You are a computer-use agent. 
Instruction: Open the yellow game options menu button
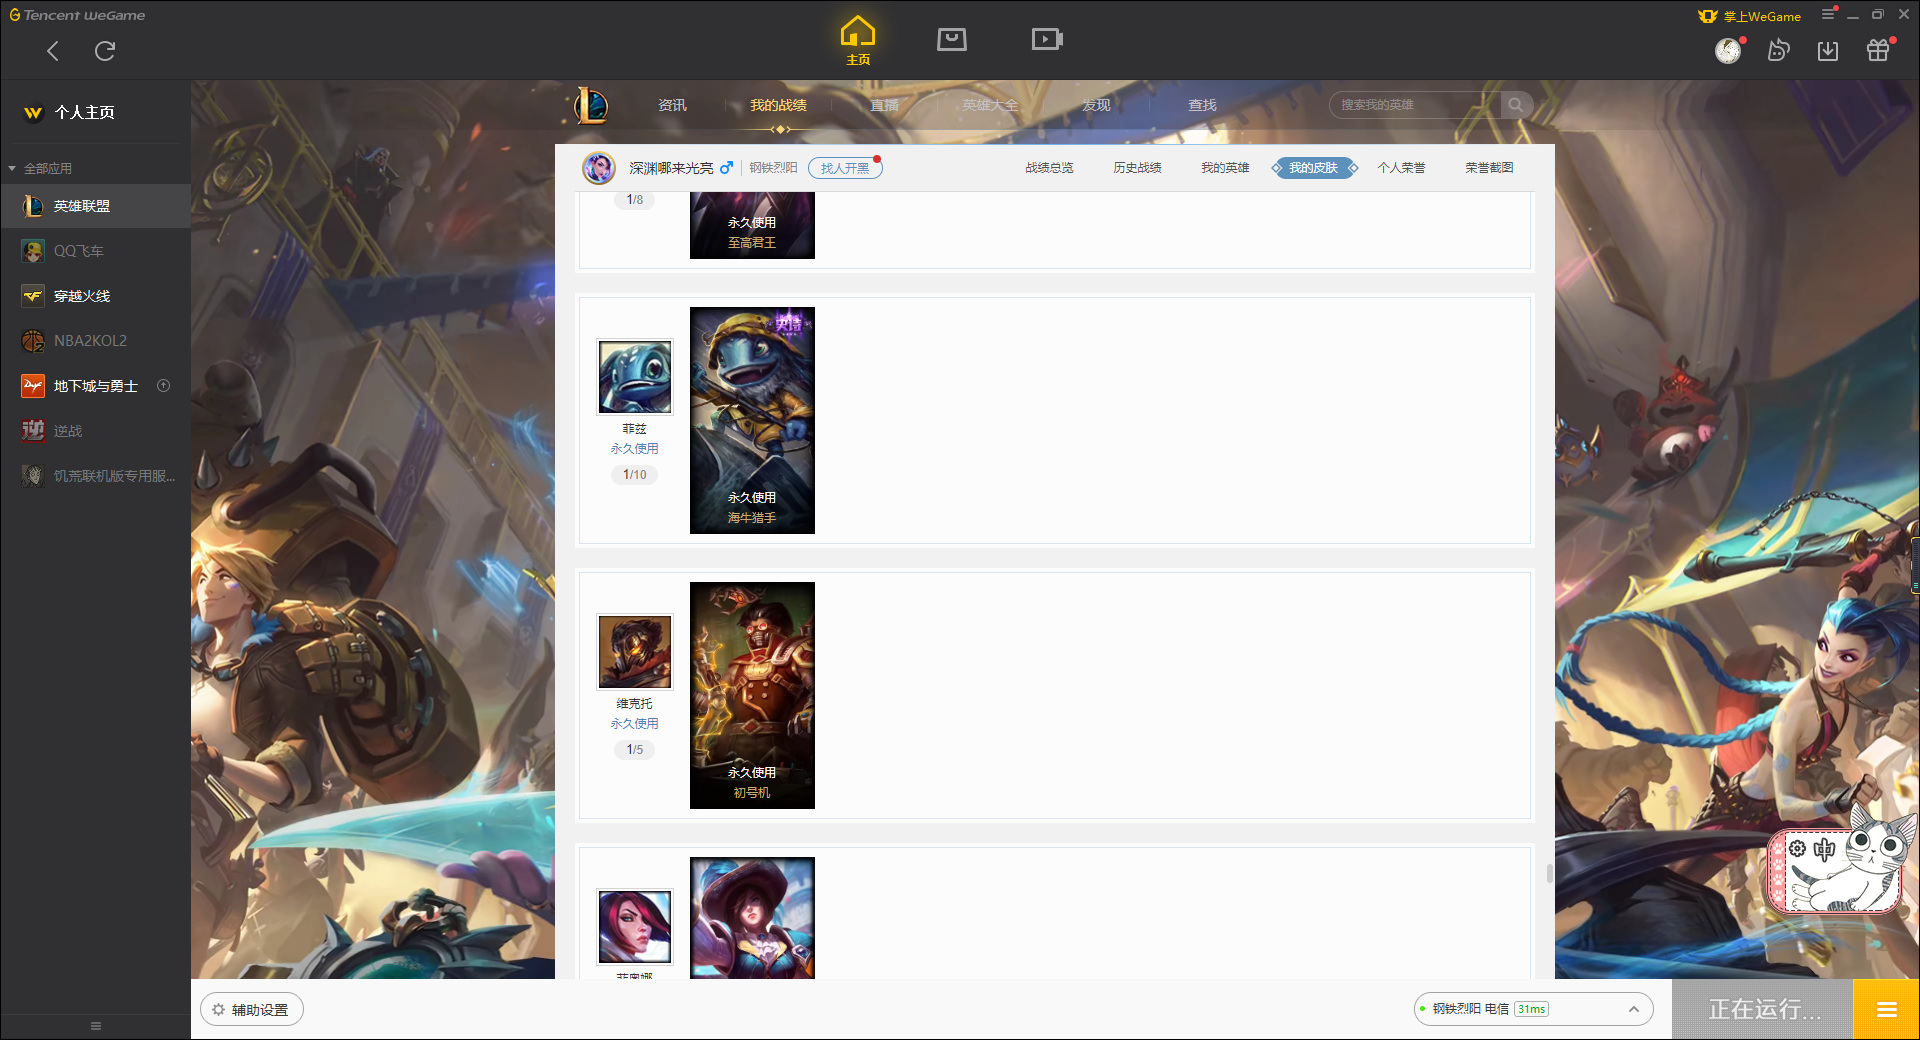tap(1887, 1010)
